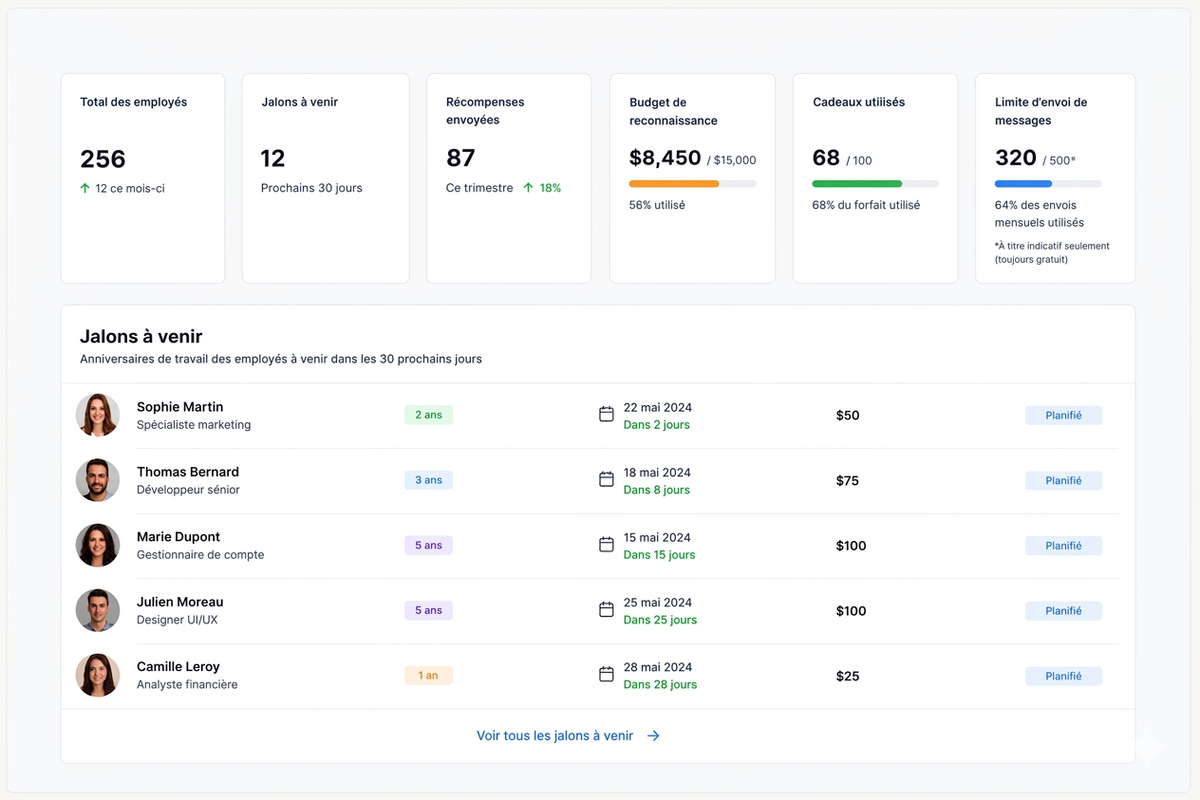Click the right arrow after Voir tous les jalons
The height and width of the screenshot is (800, 1200).
[653, 735]
